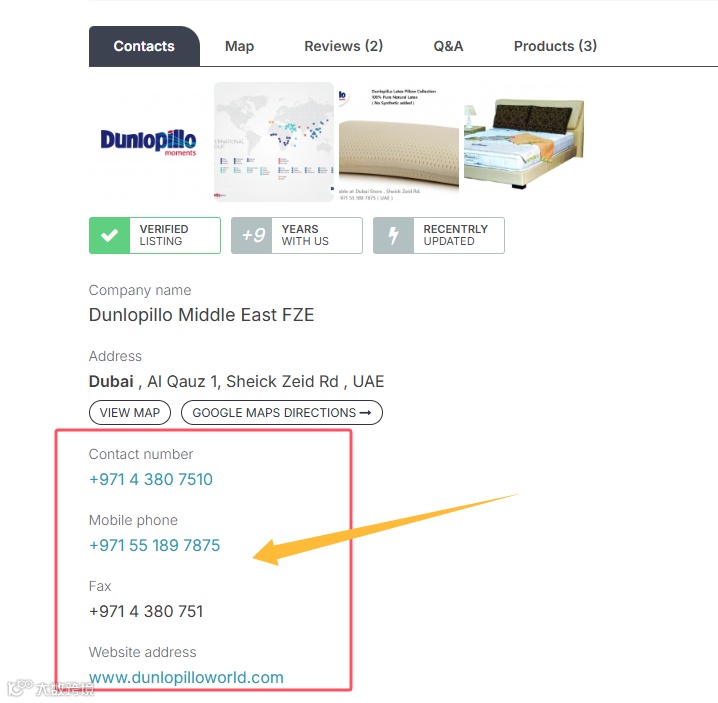This screenshot has height=703, width=718.
Task: Click the green verified checkmark icon
Action: pos(109,235)
